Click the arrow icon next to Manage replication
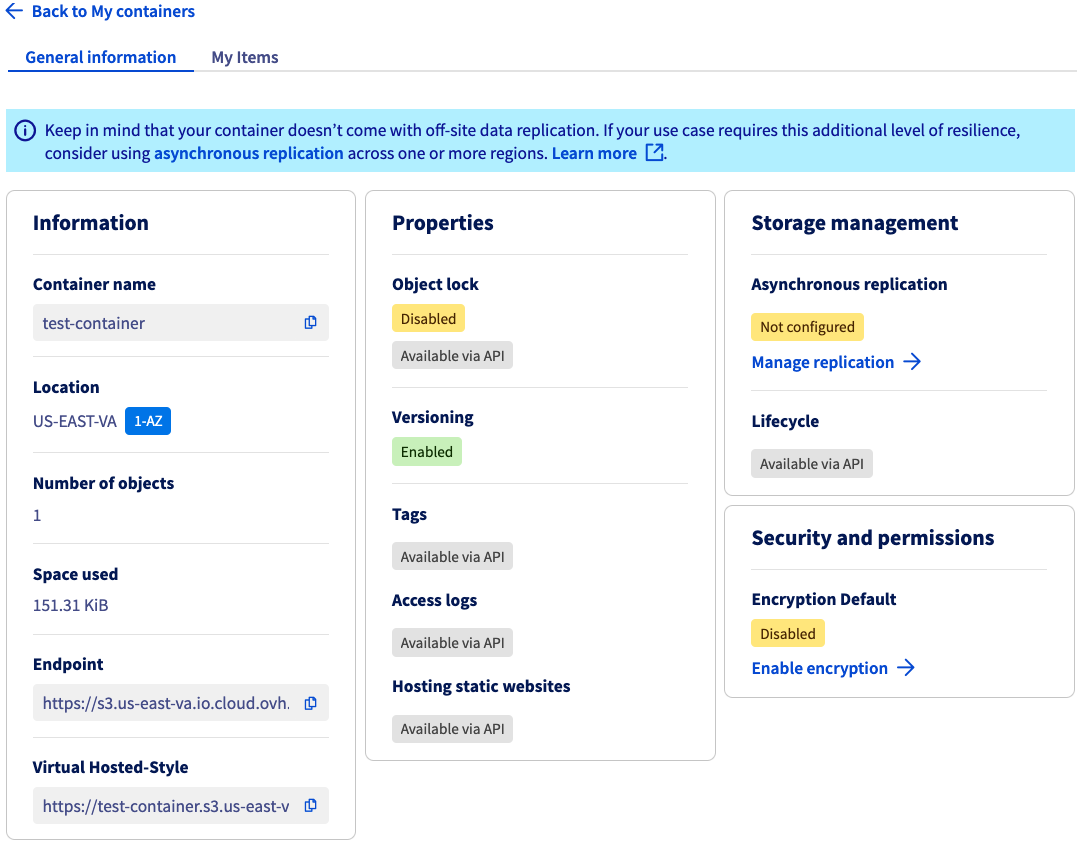 tap(911, 362)
